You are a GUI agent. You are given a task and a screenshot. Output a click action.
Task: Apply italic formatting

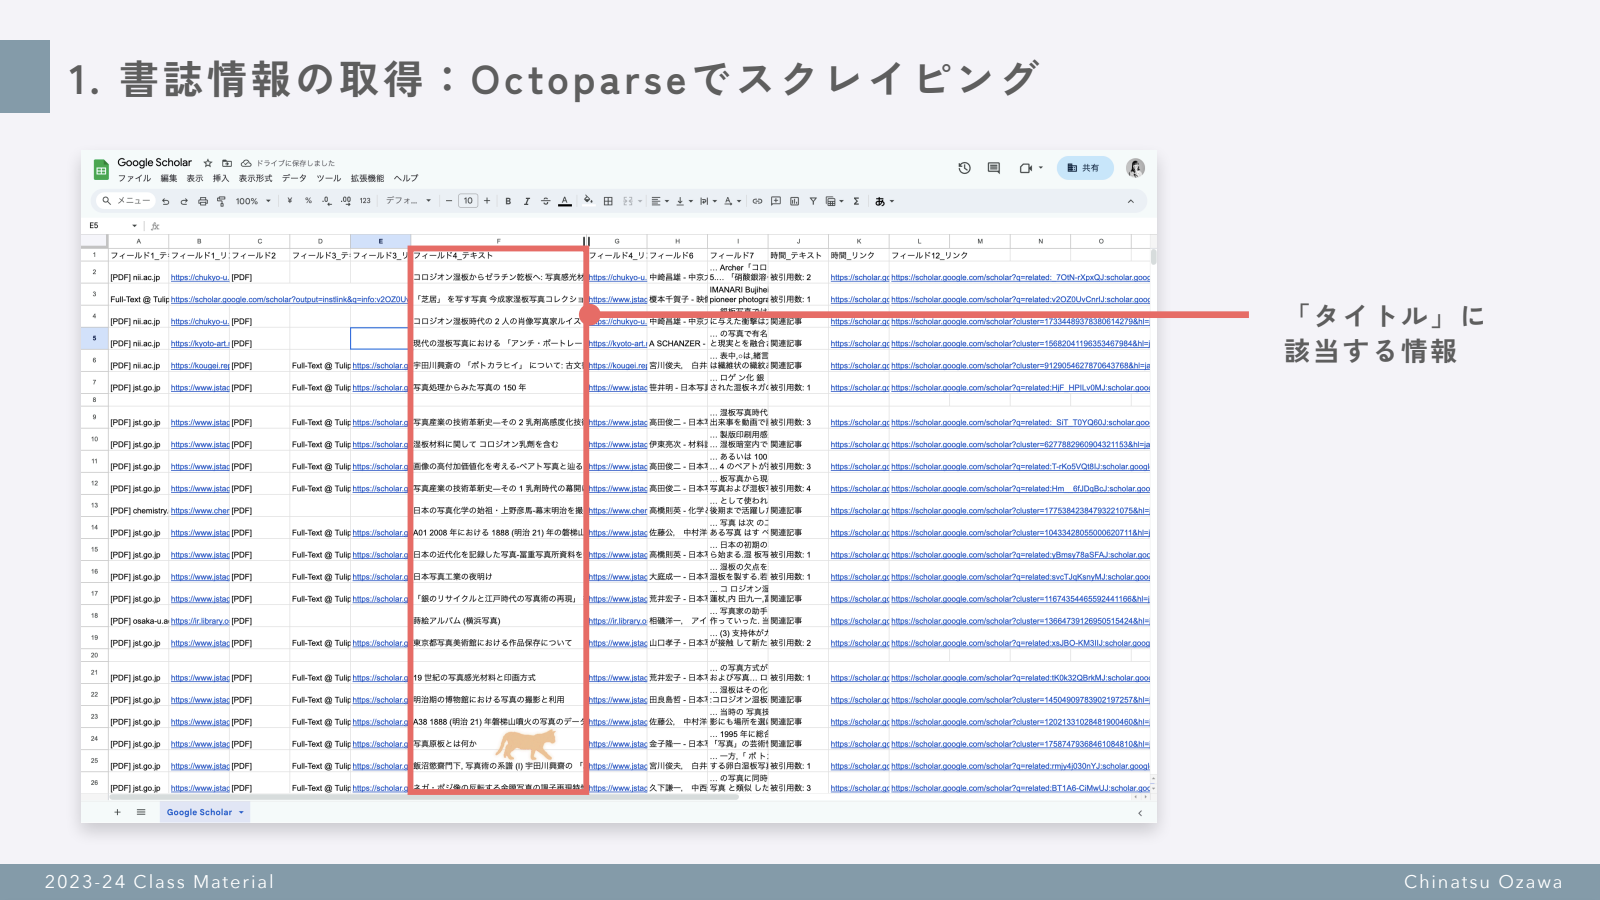coord(527,201)
